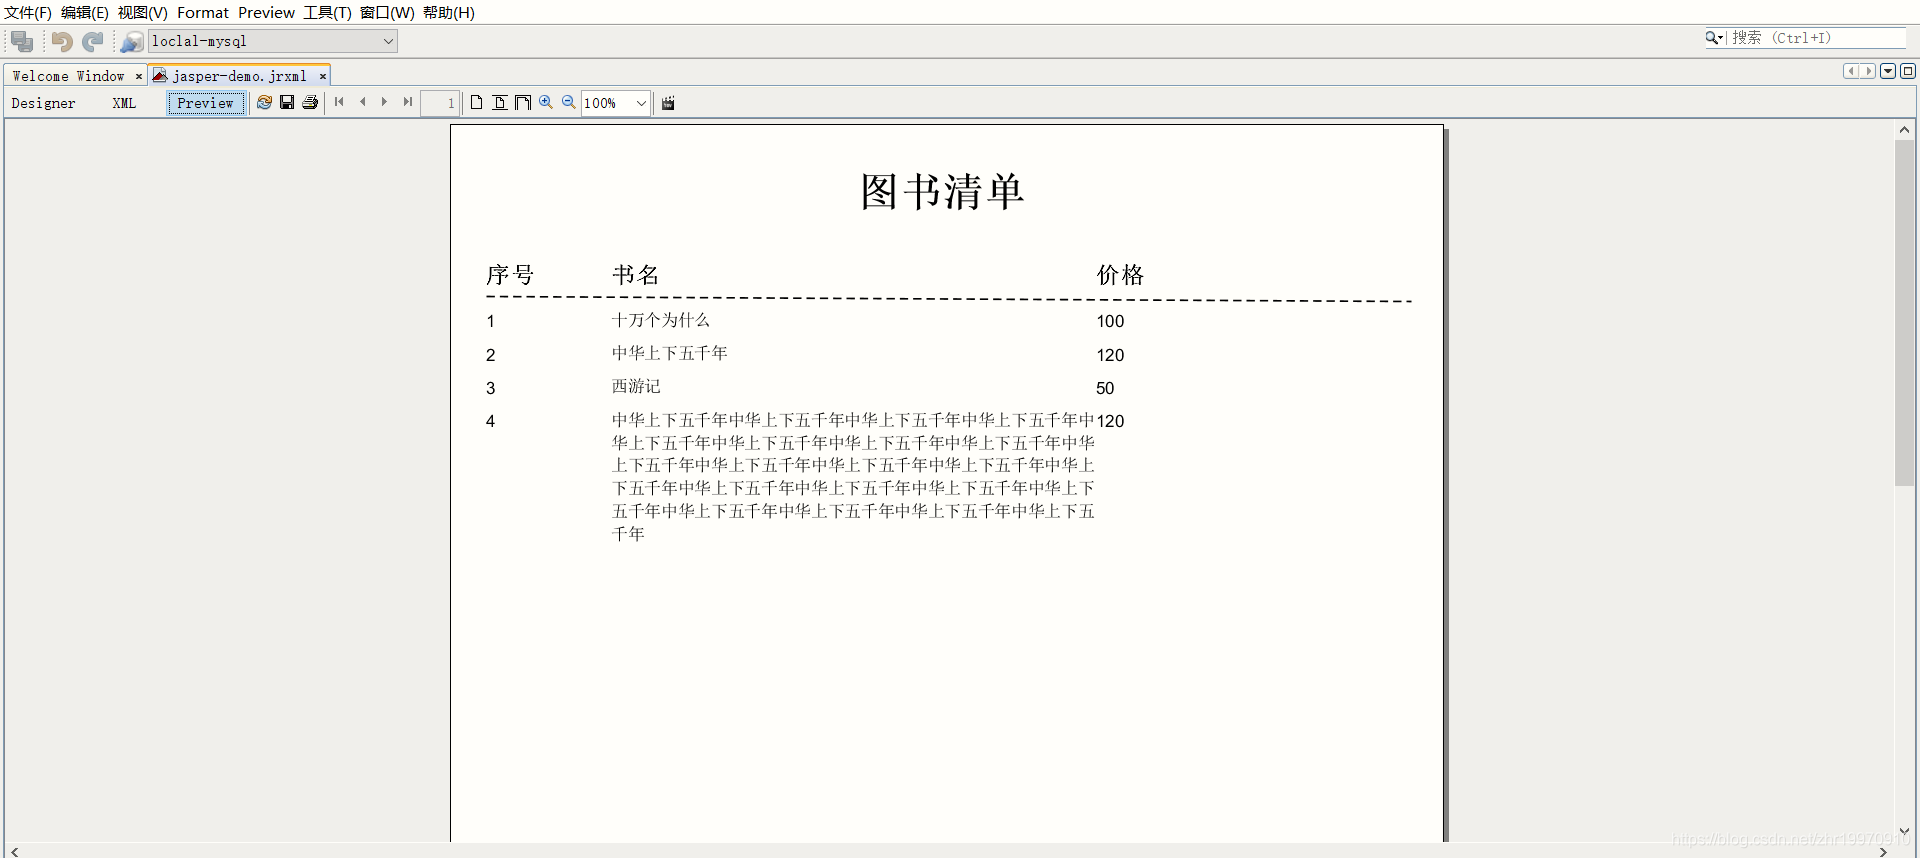Zoom out of the report preview

(569, 102)
